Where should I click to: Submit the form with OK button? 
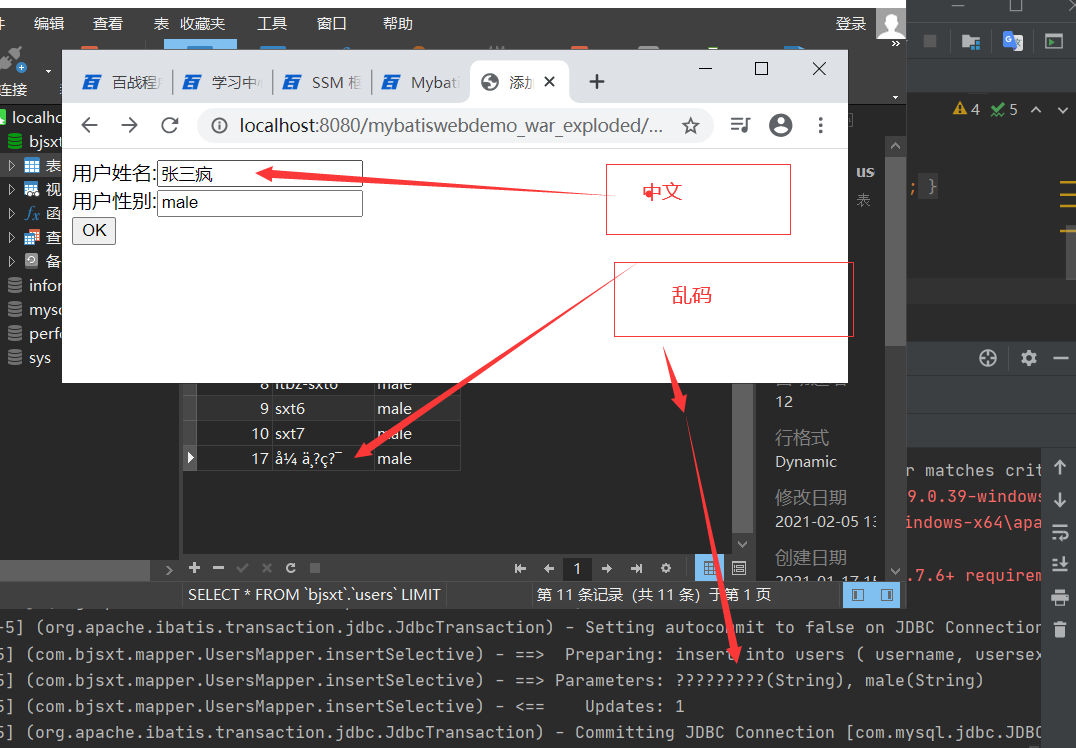[94, 231]
